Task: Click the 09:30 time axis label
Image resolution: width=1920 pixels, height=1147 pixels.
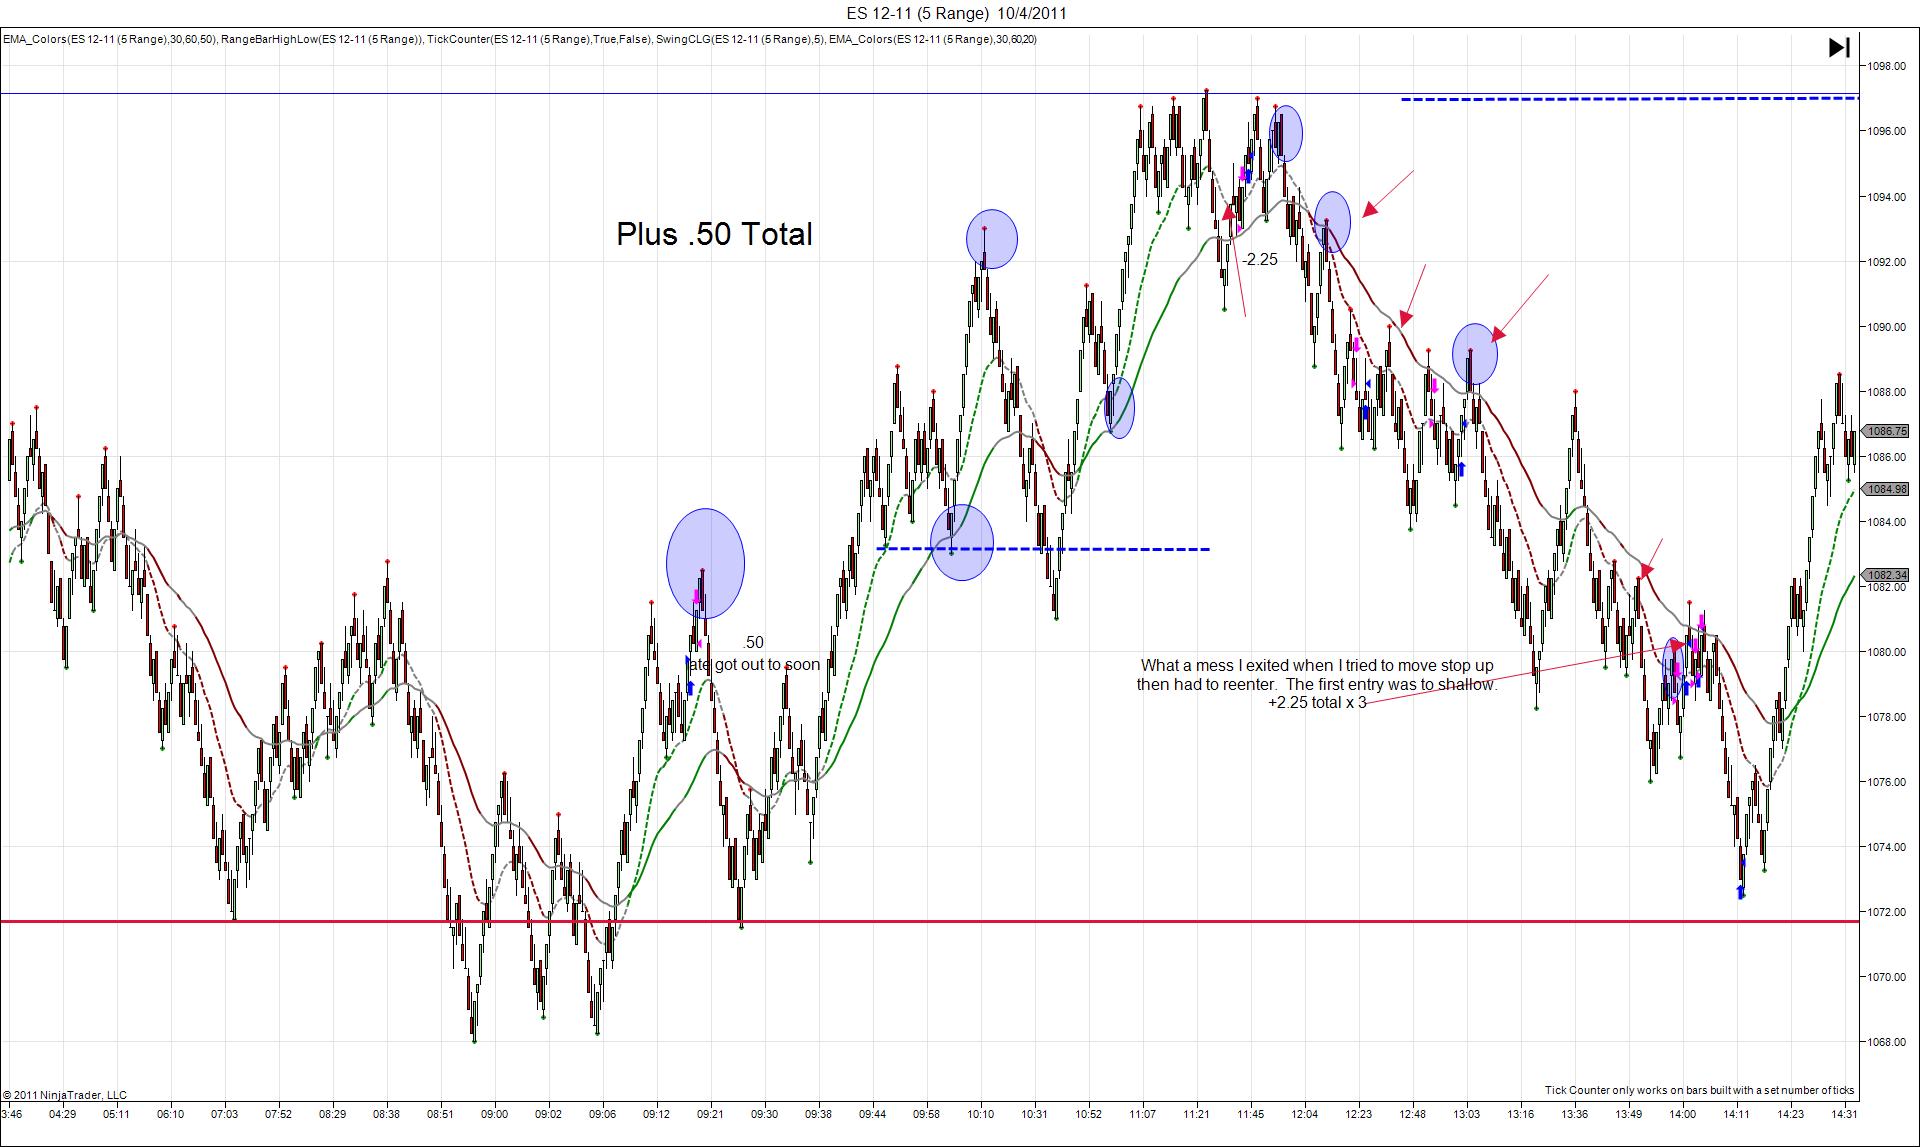Action: (x=764, y=1114)
